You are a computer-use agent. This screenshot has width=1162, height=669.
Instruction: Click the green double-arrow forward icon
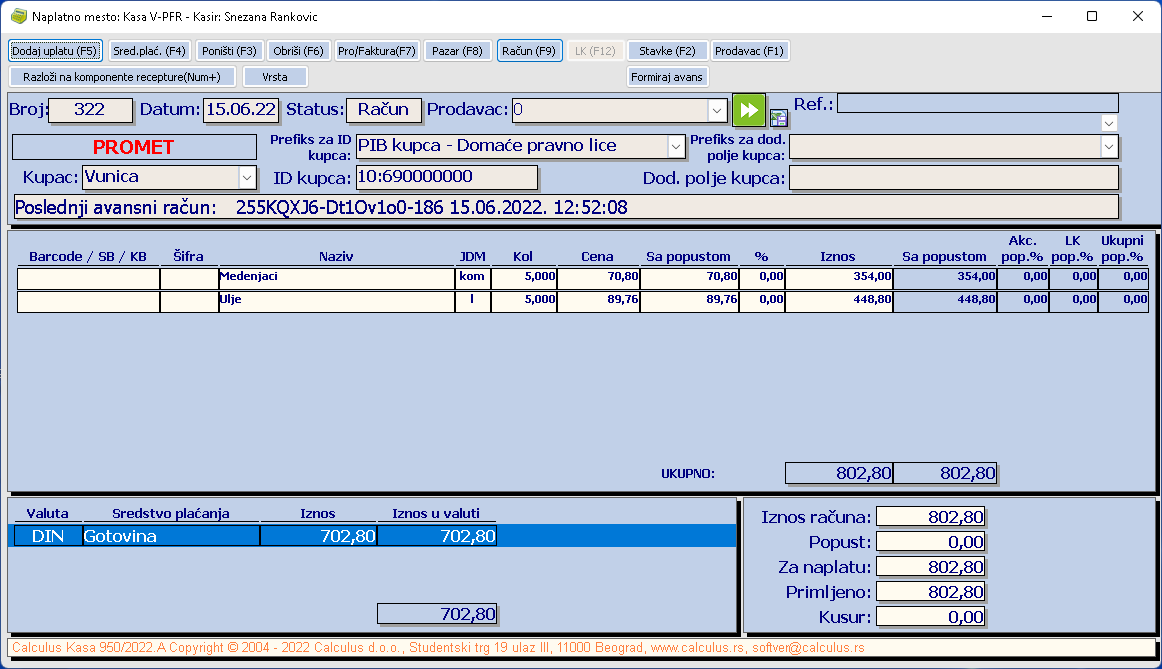point(748,110)
